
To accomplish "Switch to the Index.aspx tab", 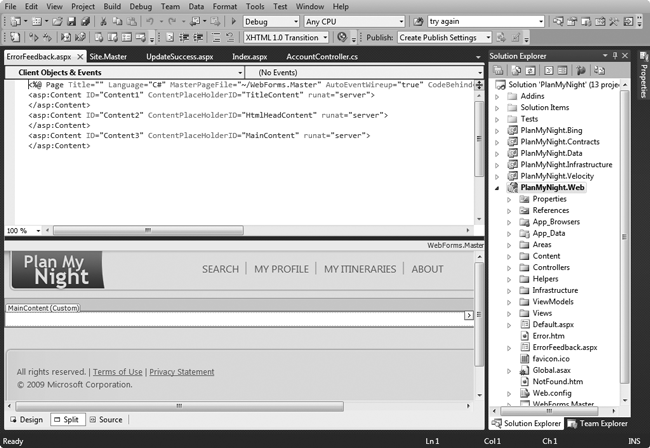I will point(250,57).
